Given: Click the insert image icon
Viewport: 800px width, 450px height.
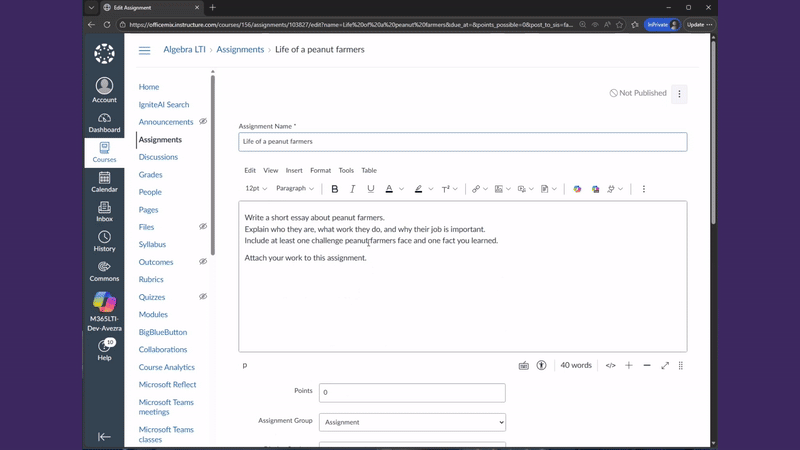Looking at the screenshot, I should point(498,189).
